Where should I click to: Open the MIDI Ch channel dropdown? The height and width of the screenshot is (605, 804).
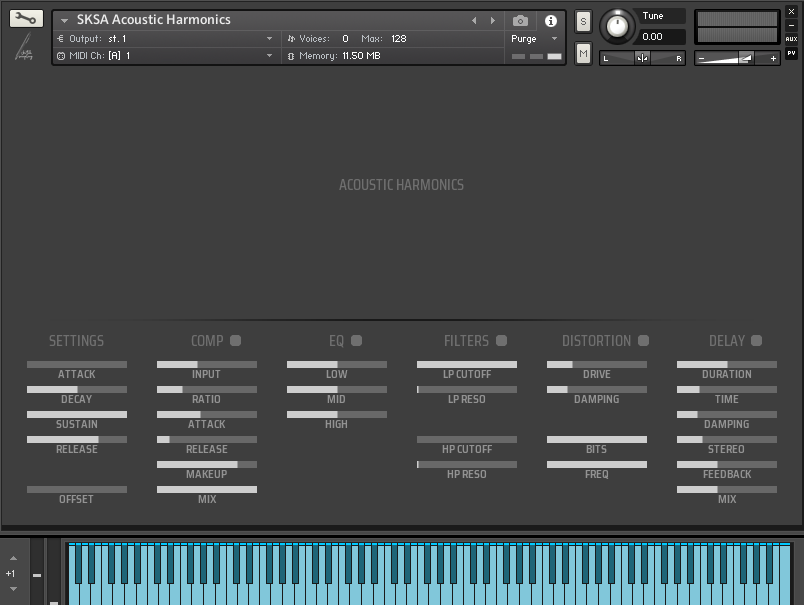269,56
